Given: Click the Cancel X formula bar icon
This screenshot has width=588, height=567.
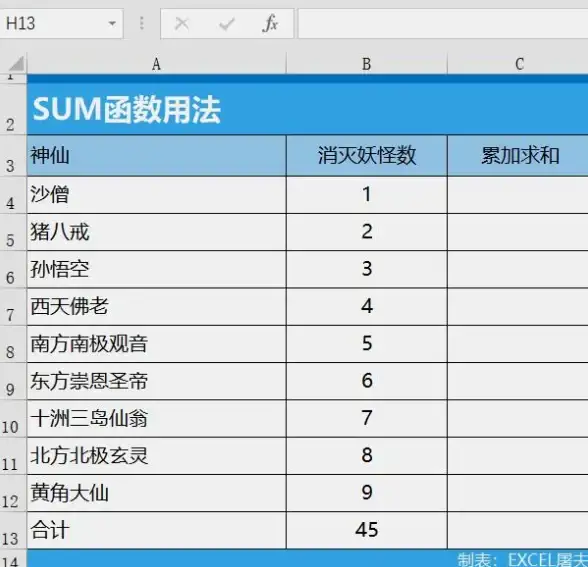Looking at the screenshot, I should click(182, 24).
